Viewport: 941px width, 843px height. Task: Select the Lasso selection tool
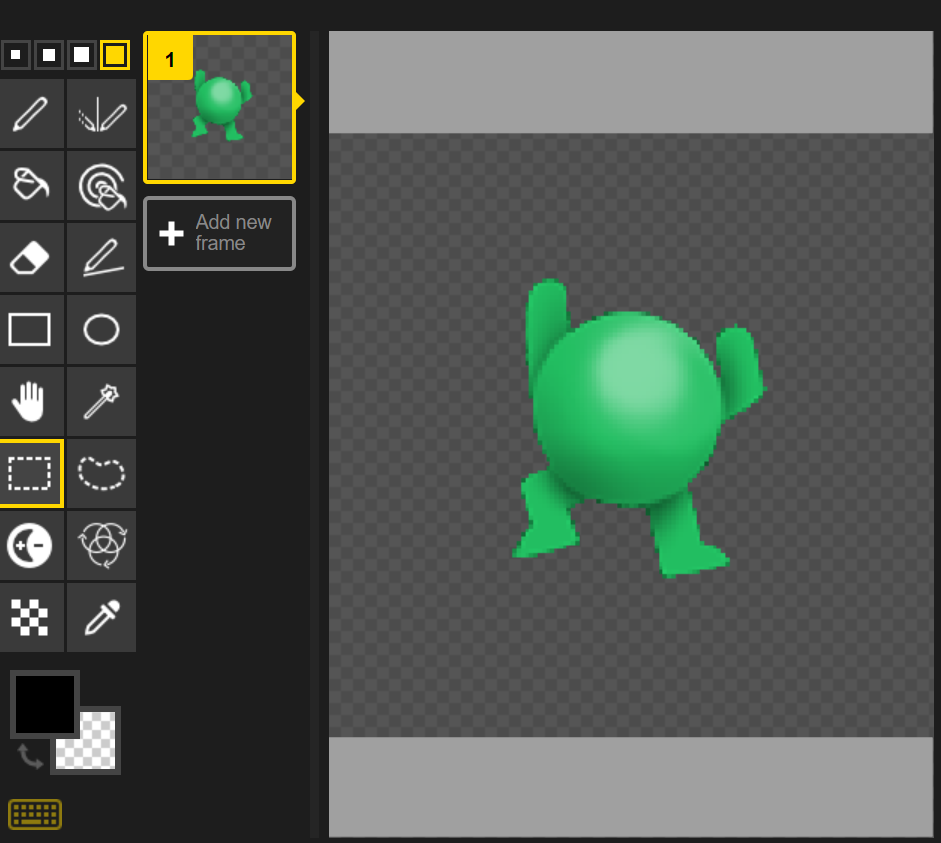click(x=101, y=473)
